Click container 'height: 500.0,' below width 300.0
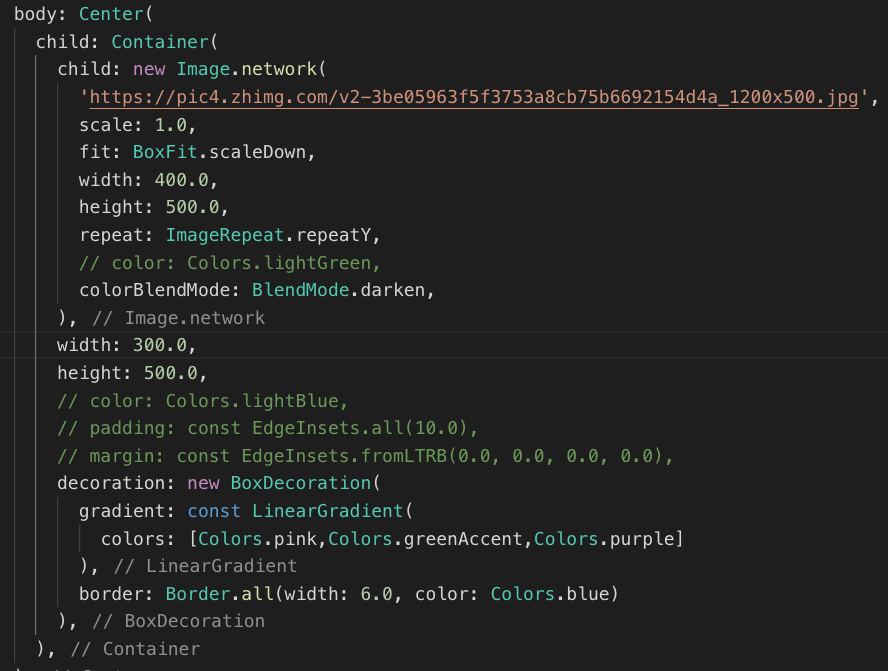The height and width of the screenshot is (671, 888). (132, 373)
